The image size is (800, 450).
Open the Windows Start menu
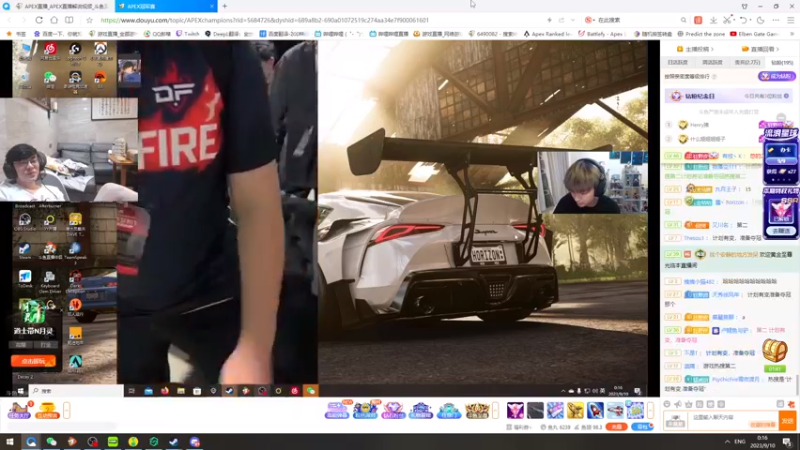[10, 442]
